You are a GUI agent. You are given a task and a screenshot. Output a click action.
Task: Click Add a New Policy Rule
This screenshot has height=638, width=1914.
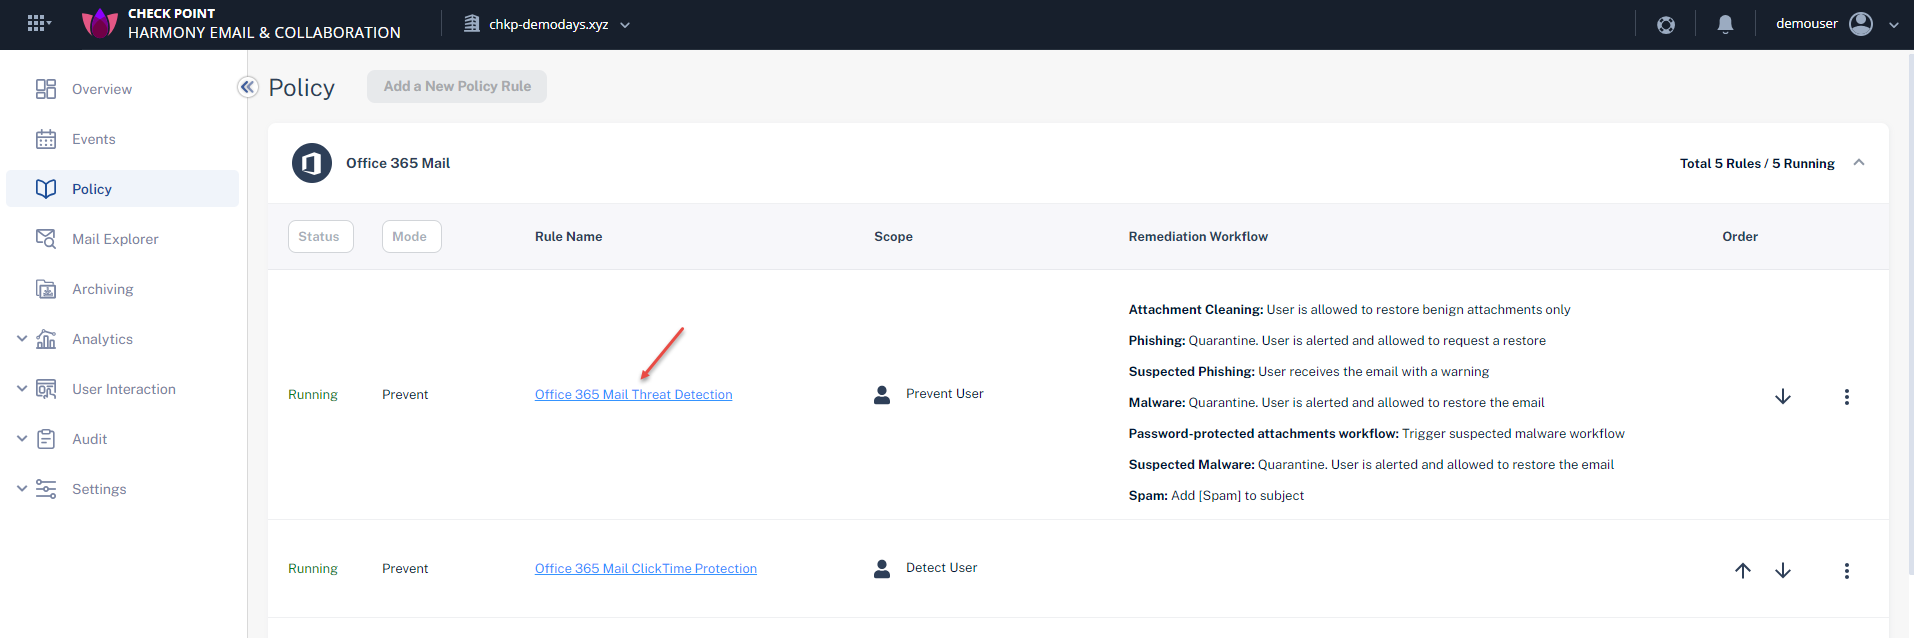point(457,86)
